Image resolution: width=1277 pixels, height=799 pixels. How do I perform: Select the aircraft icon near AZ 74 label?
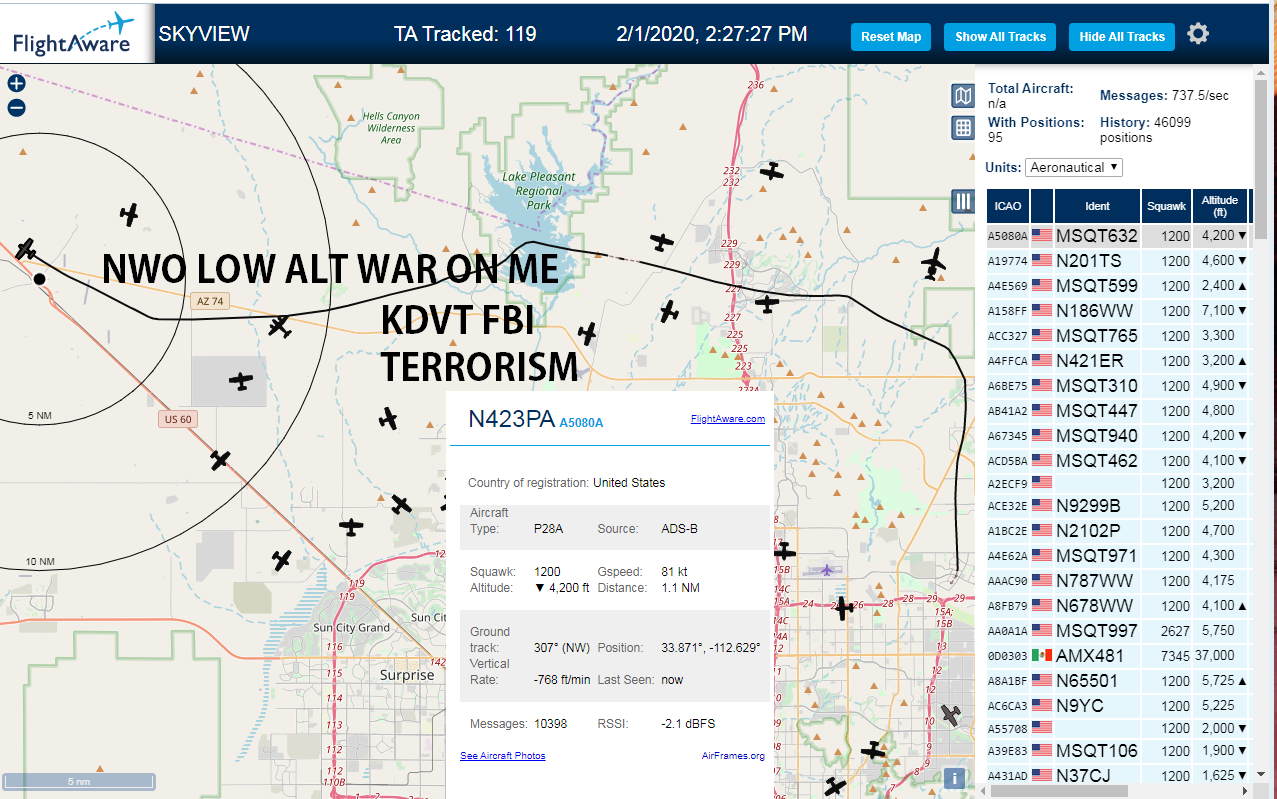tap(280, 326)
